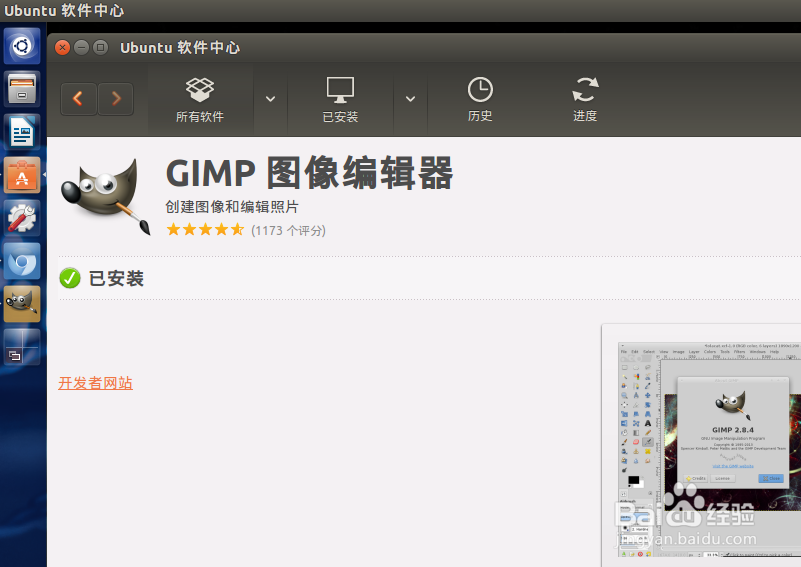Open the Files manager dock icon
Viewport: 801px width, 567px height.
pos(22,89)
